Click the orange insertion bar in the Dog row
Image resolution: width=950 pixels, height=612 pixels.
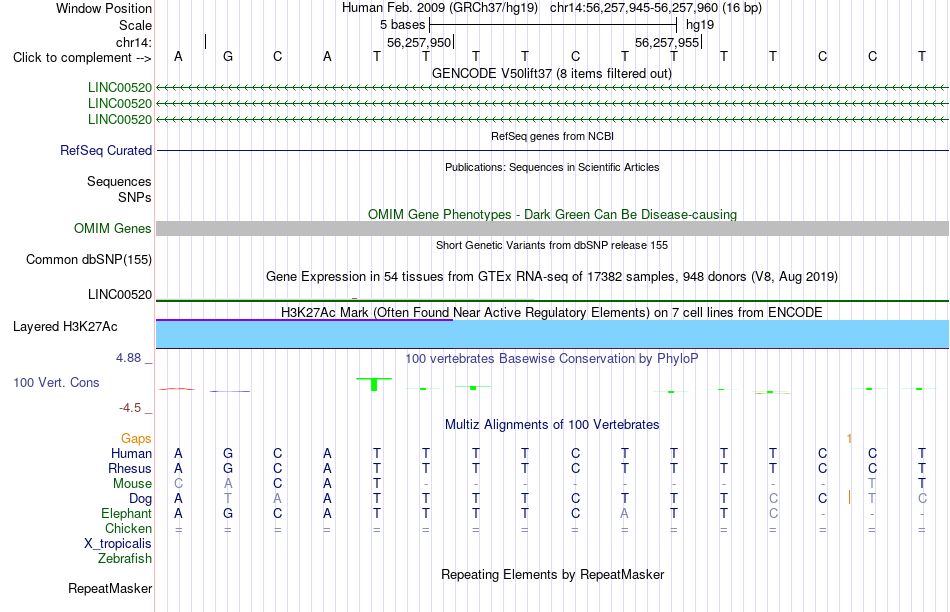coord(849,497)
